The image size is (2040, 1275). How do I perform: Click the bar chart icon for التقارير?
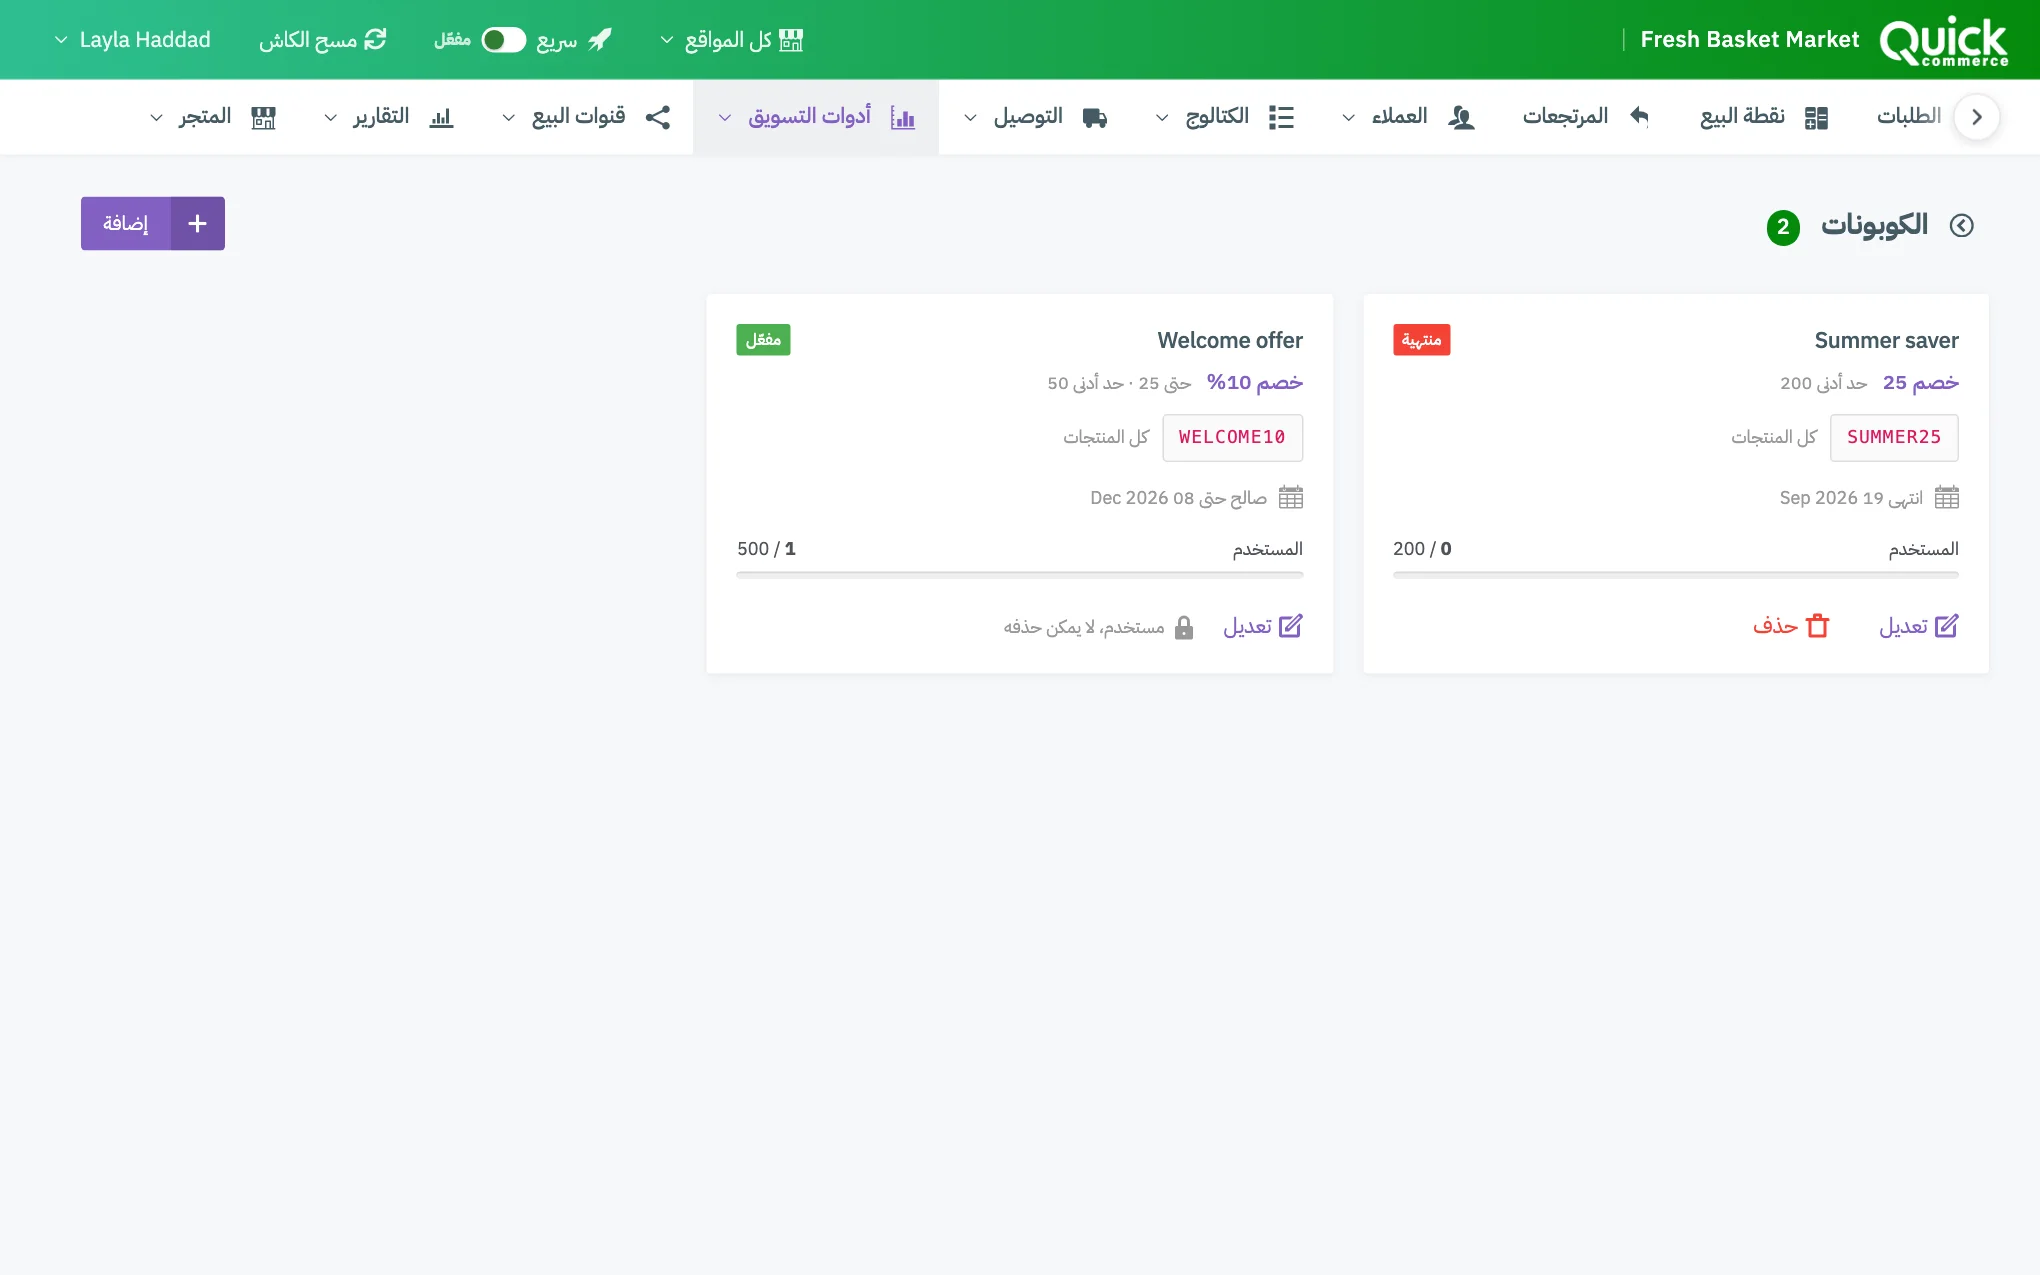(x=441, y=117)
